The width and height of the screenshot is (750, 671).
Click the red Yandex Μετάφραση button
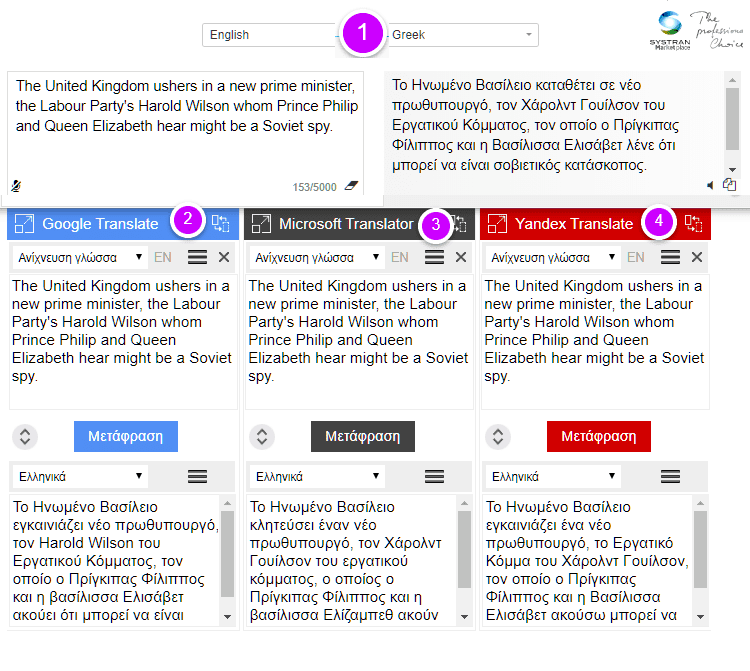click(599, 436)
